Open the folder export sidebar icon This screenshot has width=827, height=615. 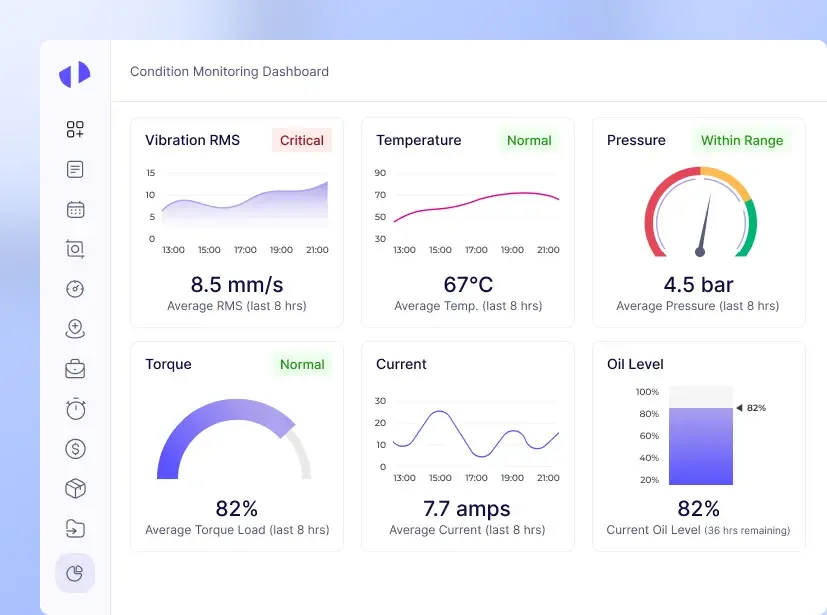click(x=75, y=528)
